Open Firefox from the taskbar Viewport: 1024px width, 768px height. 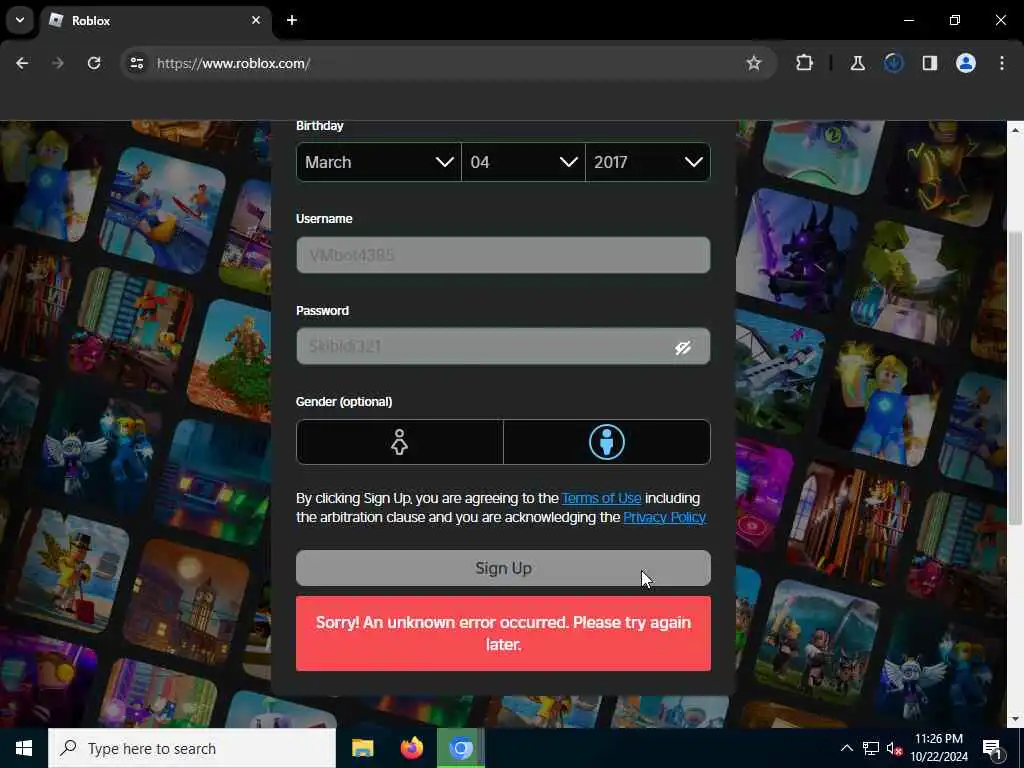pyautogui.click(x=411, y=748)
